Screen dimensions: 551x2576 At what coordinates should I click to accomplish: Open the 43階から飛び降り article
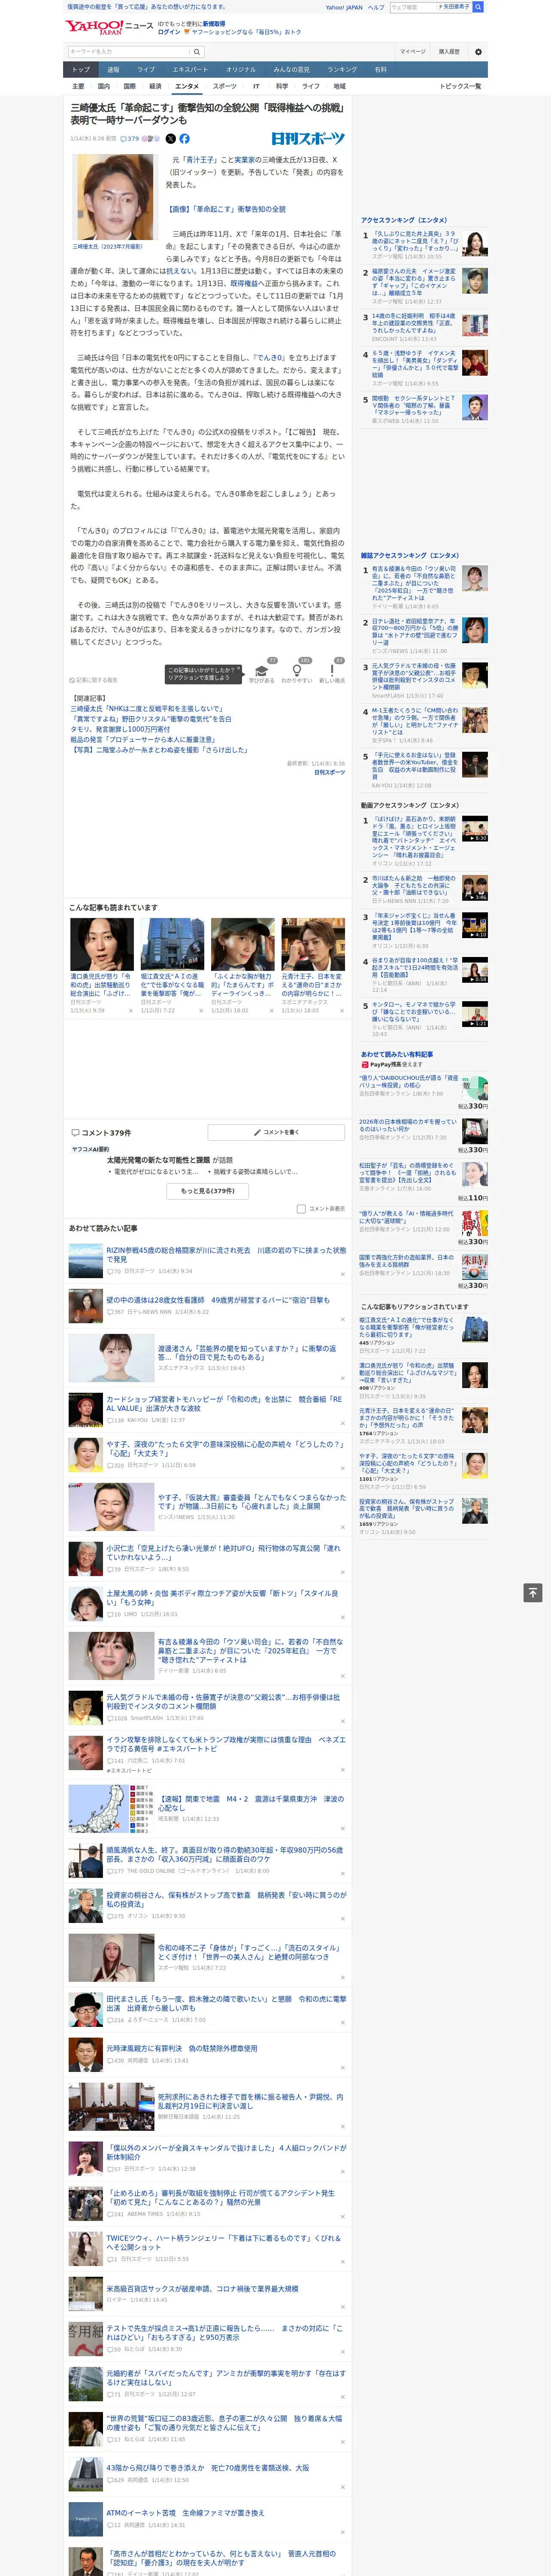pos(208,2467)
